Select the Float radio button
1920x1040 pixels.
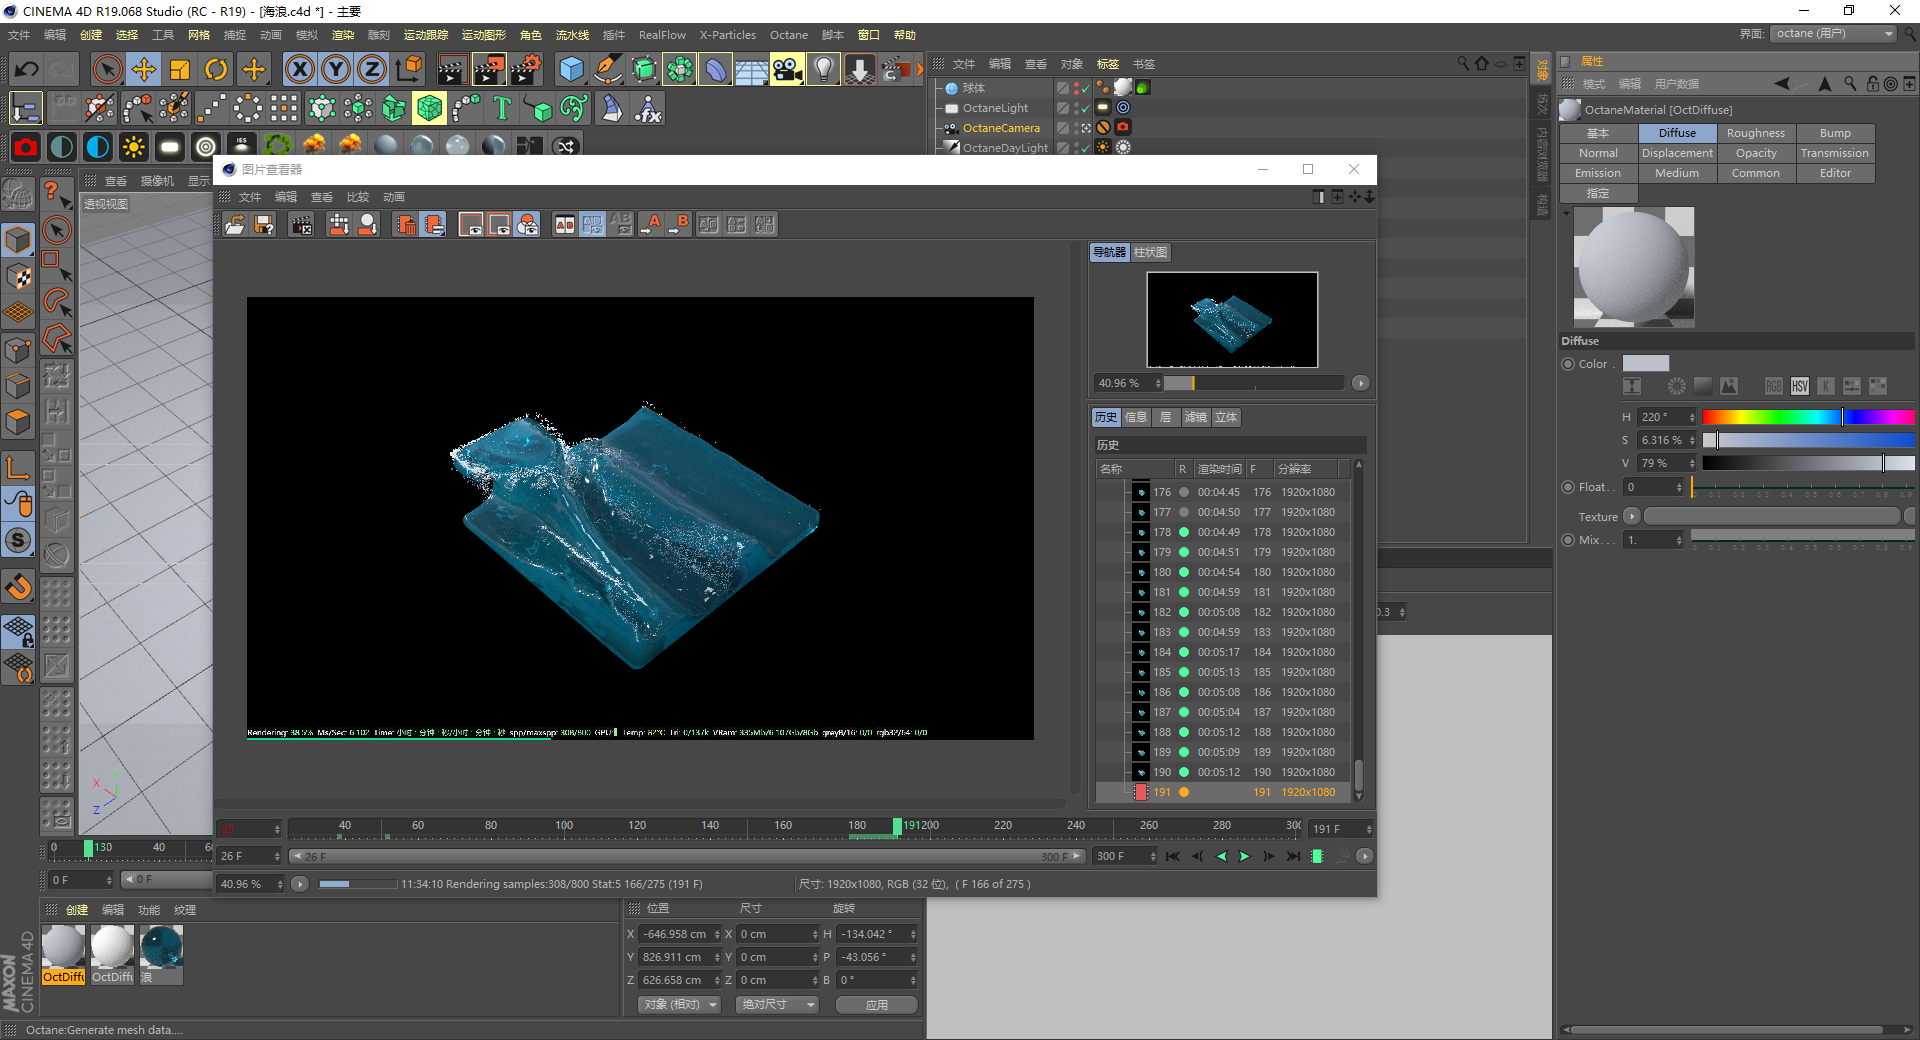pyautogui.click(x=1568, y=487)
